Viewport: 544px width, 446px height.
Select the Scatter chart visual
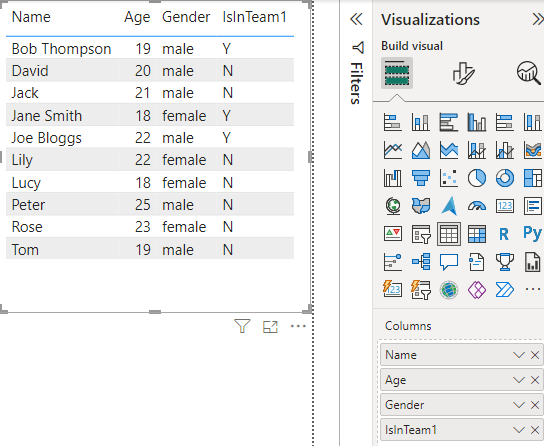pos(449,178)
